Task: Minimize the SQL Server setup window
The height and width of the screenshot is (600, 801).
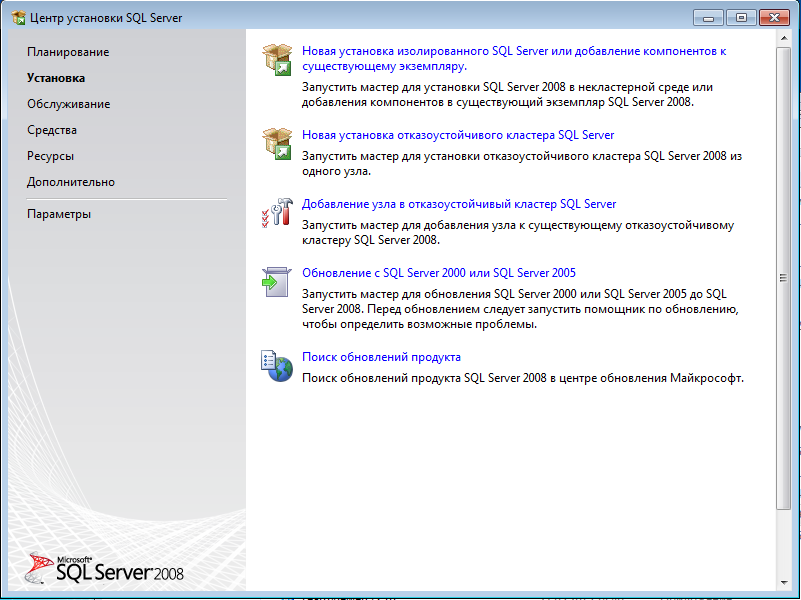Action: [x=708, y=18]
